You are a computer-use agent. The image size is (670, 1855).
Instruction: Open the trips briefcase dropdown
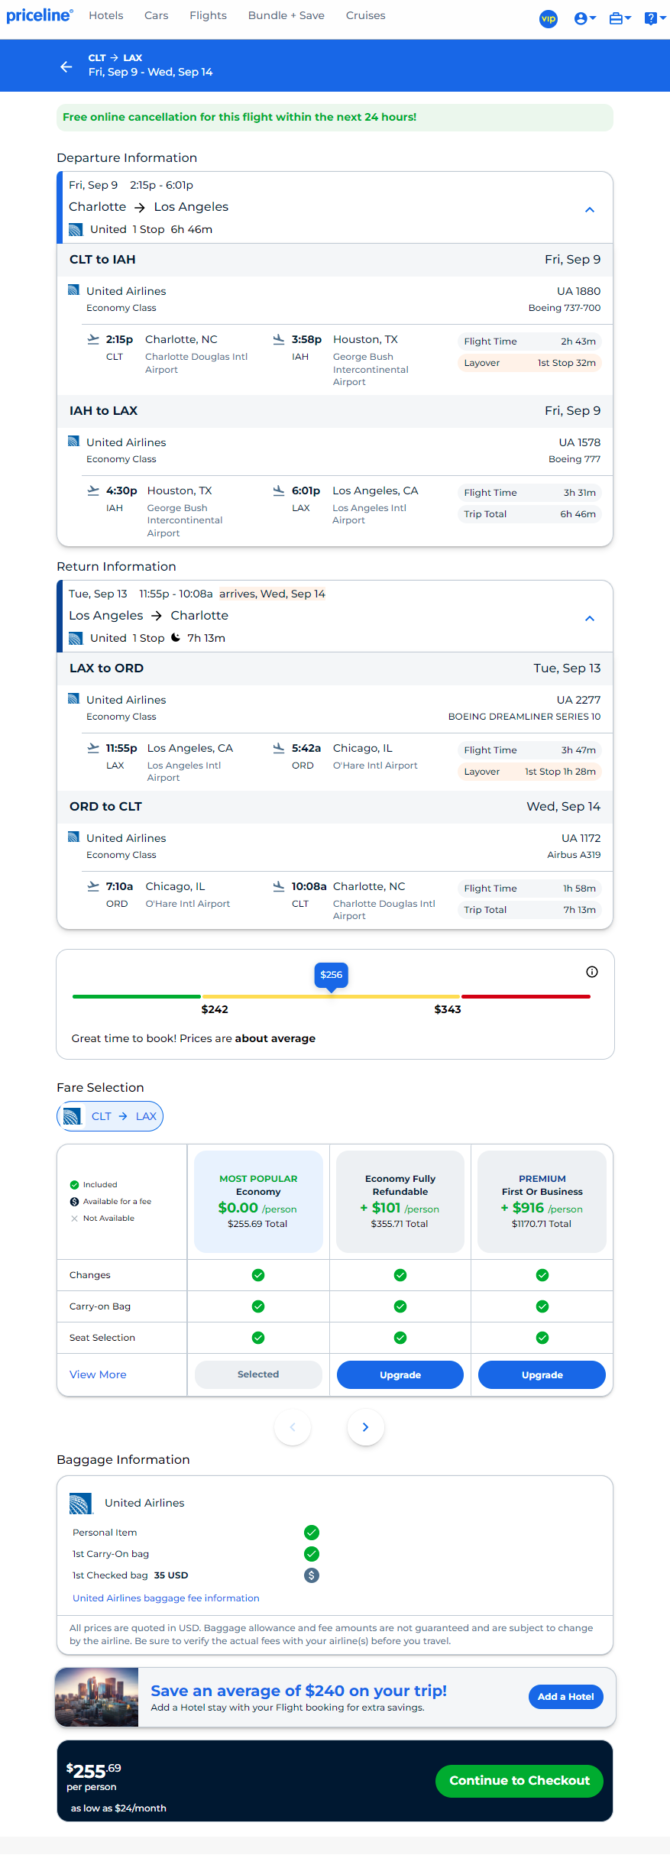coord(620,18)
